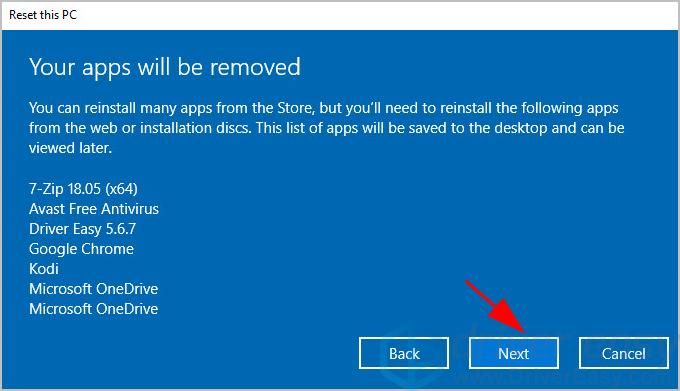This screenshot has width=680, height=391.
Task: Click the 'viewed later.' text line
Action: pos(70,148)
